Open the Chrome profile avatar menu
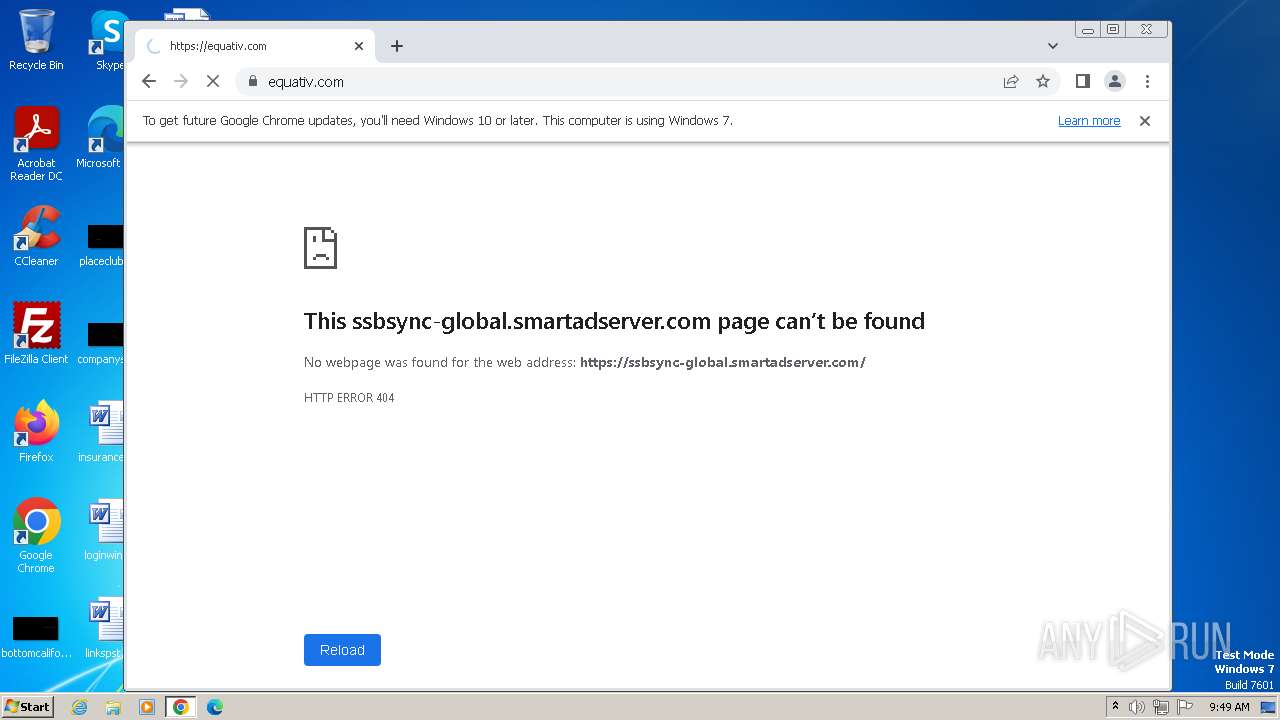 1115,82
